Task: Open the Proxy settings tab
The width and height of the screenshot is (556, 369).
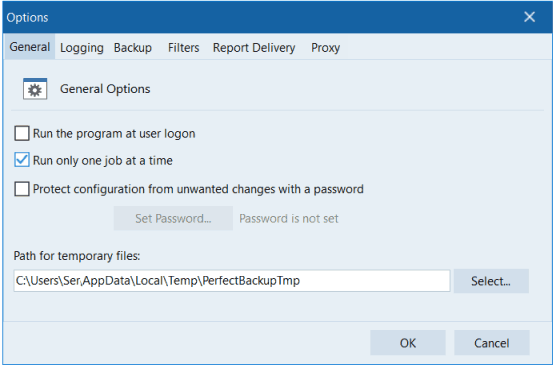Action: [326, 47]
